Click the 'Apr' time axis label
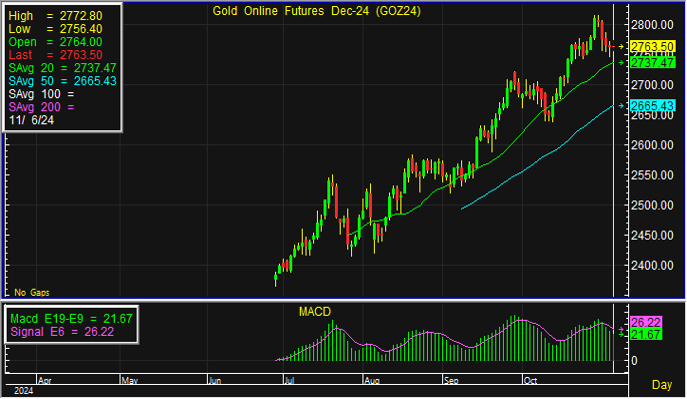The width and height of the screenshot is (687, 399). click(x=45, y=381)
